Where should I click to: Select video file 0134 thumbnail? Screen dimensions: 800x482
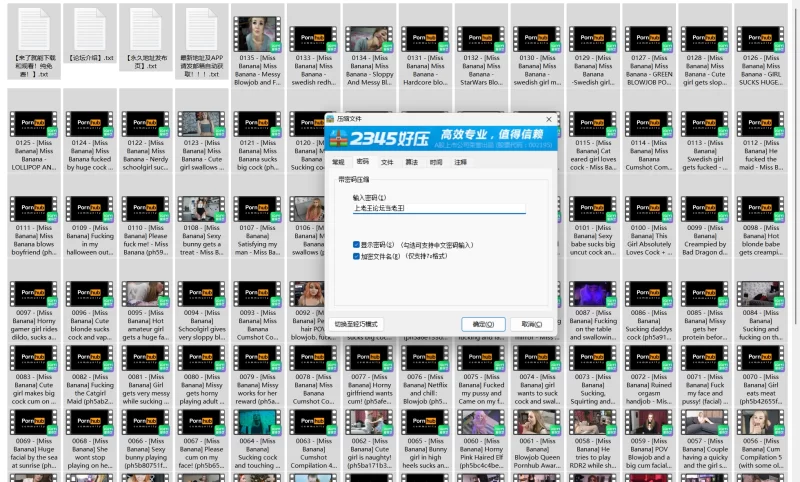coord(369,39)
